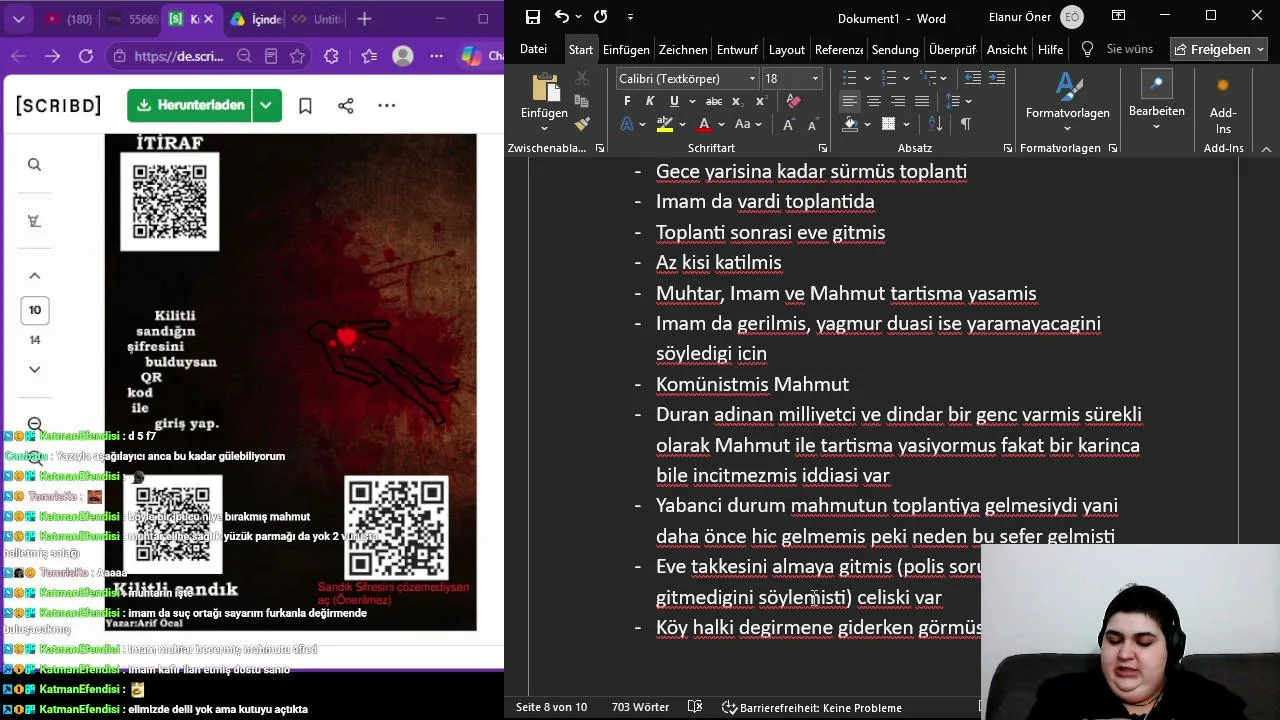
Task: Open Barrierefreiheit accessibility status
Action: click(x=812, y=707)
